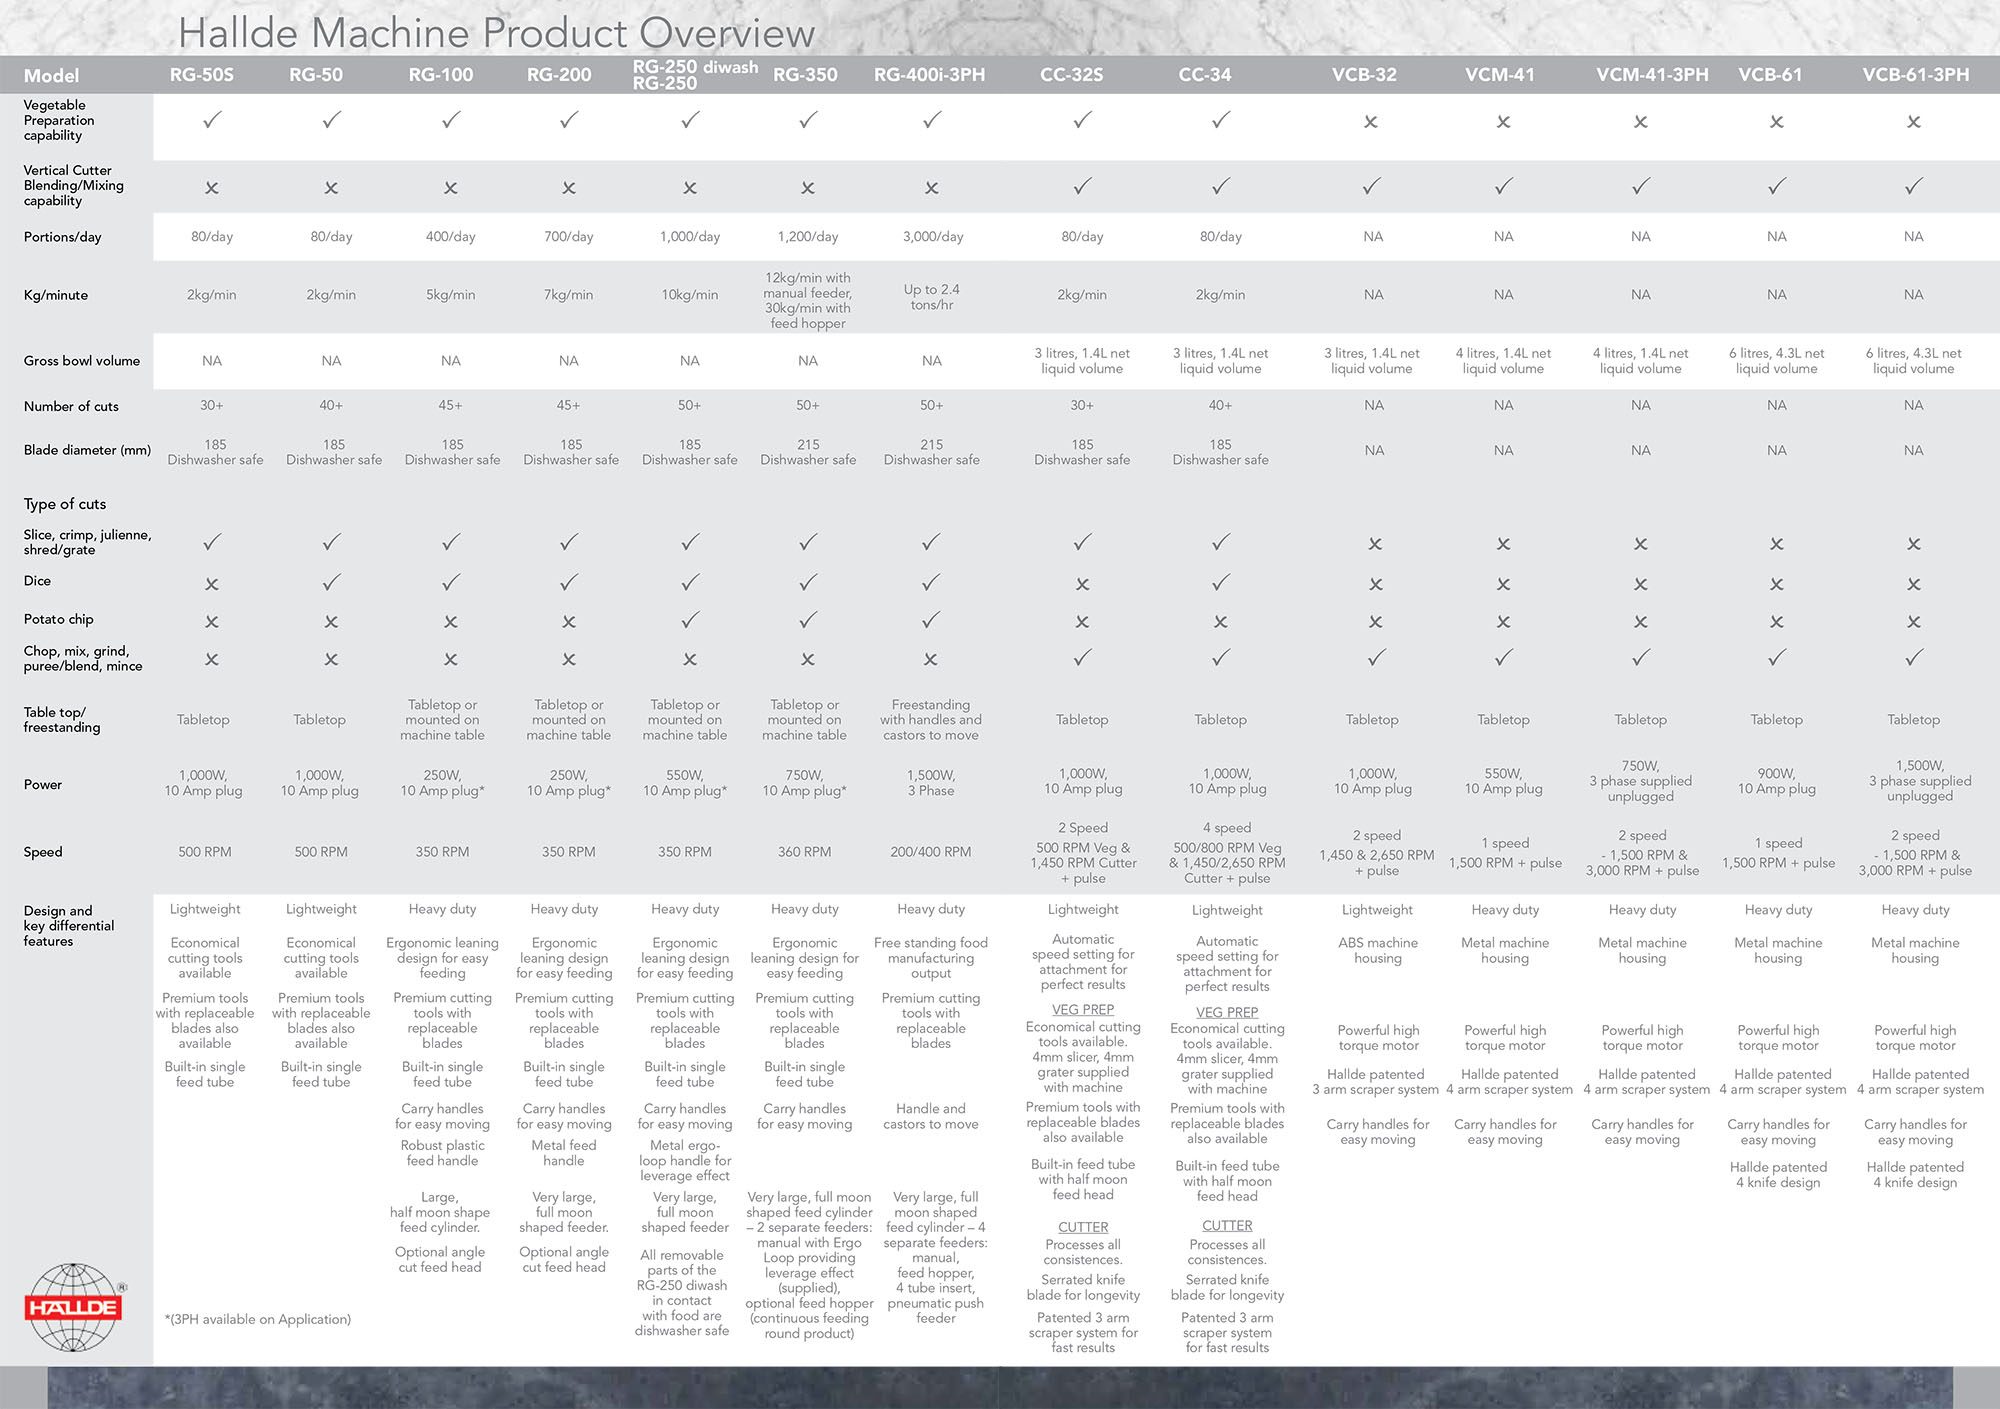2000x1409 pixels.
Task: Click the '400/day' portions value
Action: tap(451, 237)
